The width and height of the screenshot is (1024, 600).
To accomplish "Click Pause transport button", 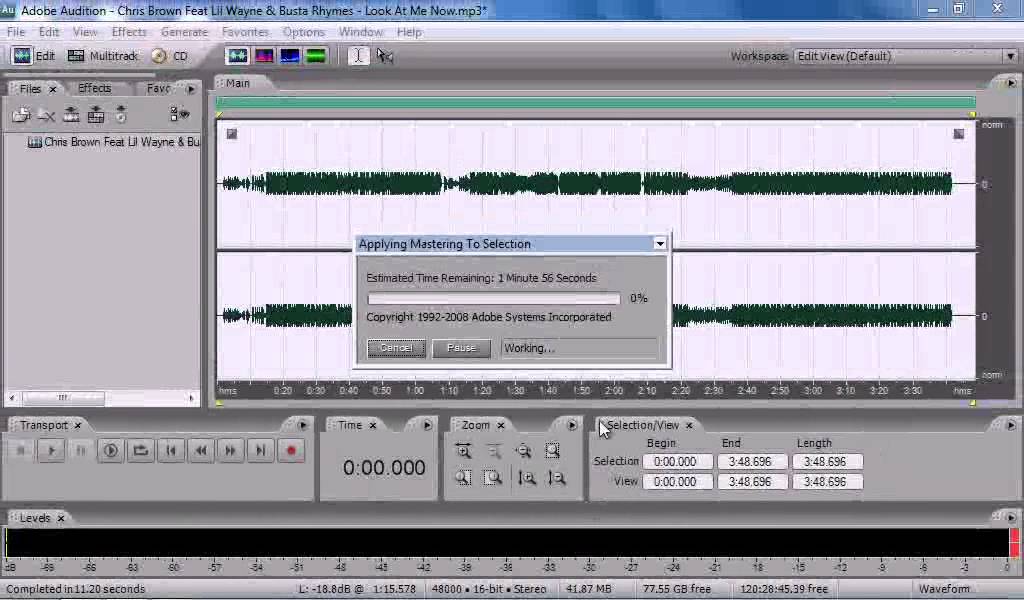I will click(x=81, y=450).
